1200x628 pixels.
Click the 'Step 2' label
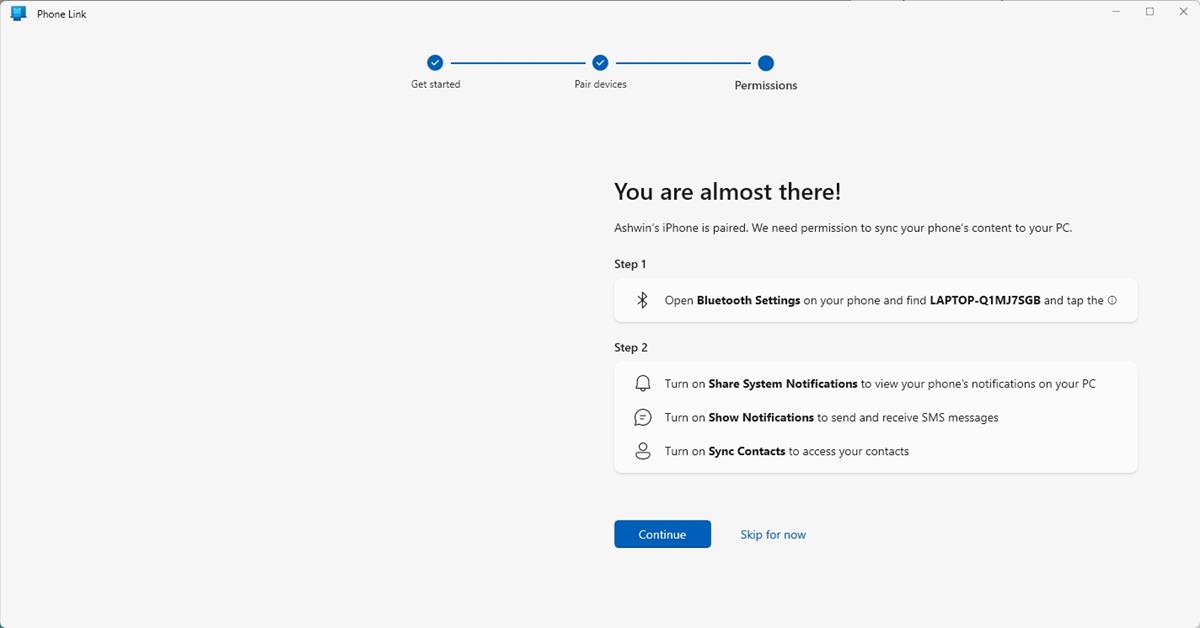pyautogui.click(x=631, y=348)
